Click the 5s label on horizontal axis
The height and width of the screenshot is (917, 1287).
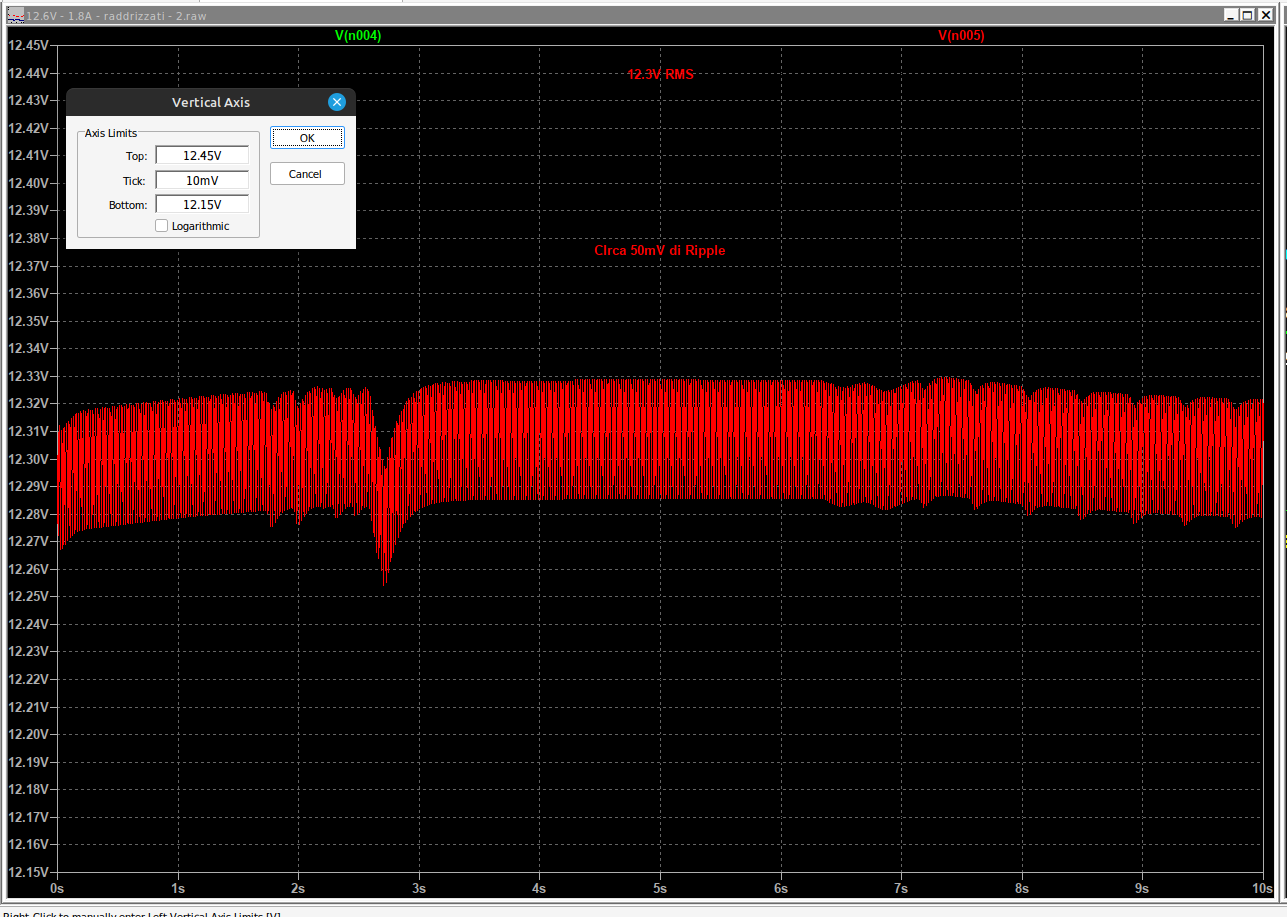click(x=660, y=888)
